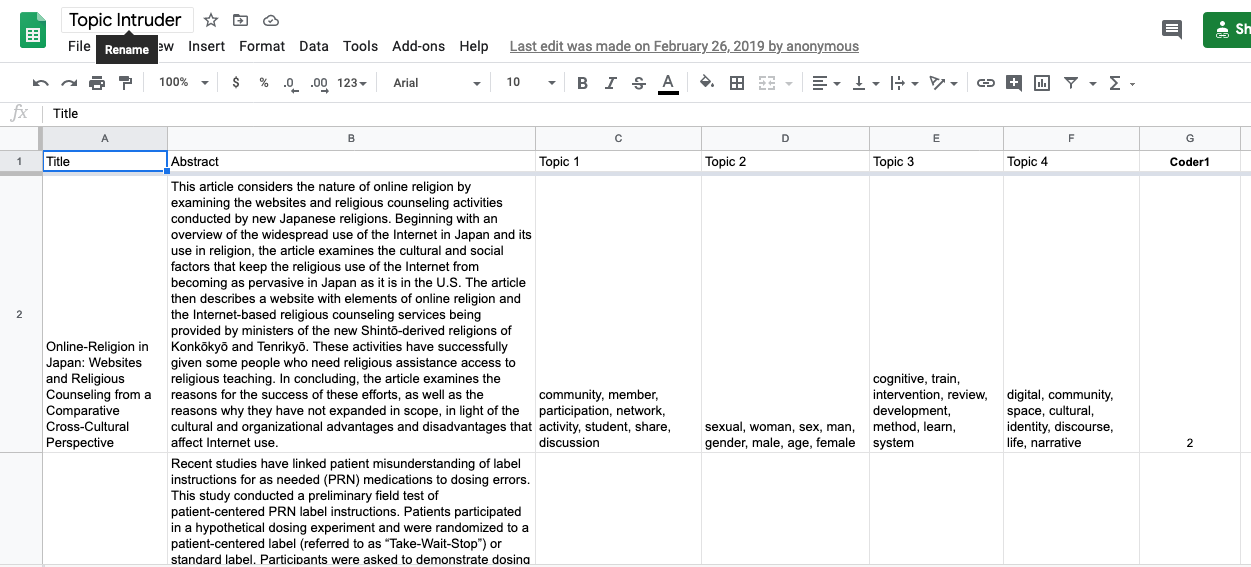1251x567 pixels.
Task: Open the Help menu
Action: [x=474, y=46]
